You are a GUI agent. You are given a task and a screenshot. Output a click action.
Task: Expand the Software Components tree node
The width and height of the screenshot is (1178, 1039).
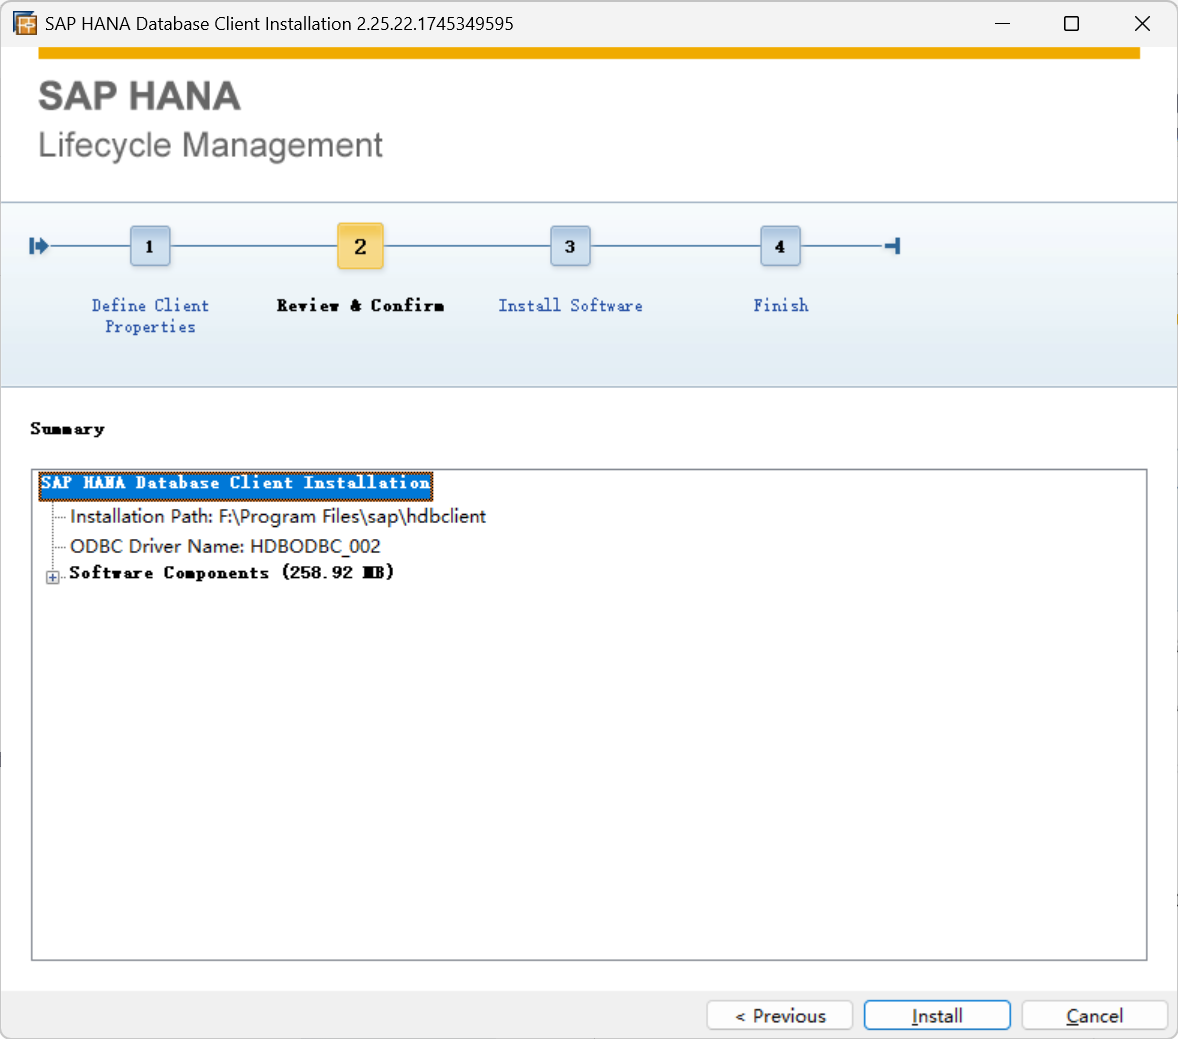tap(53, 577)
